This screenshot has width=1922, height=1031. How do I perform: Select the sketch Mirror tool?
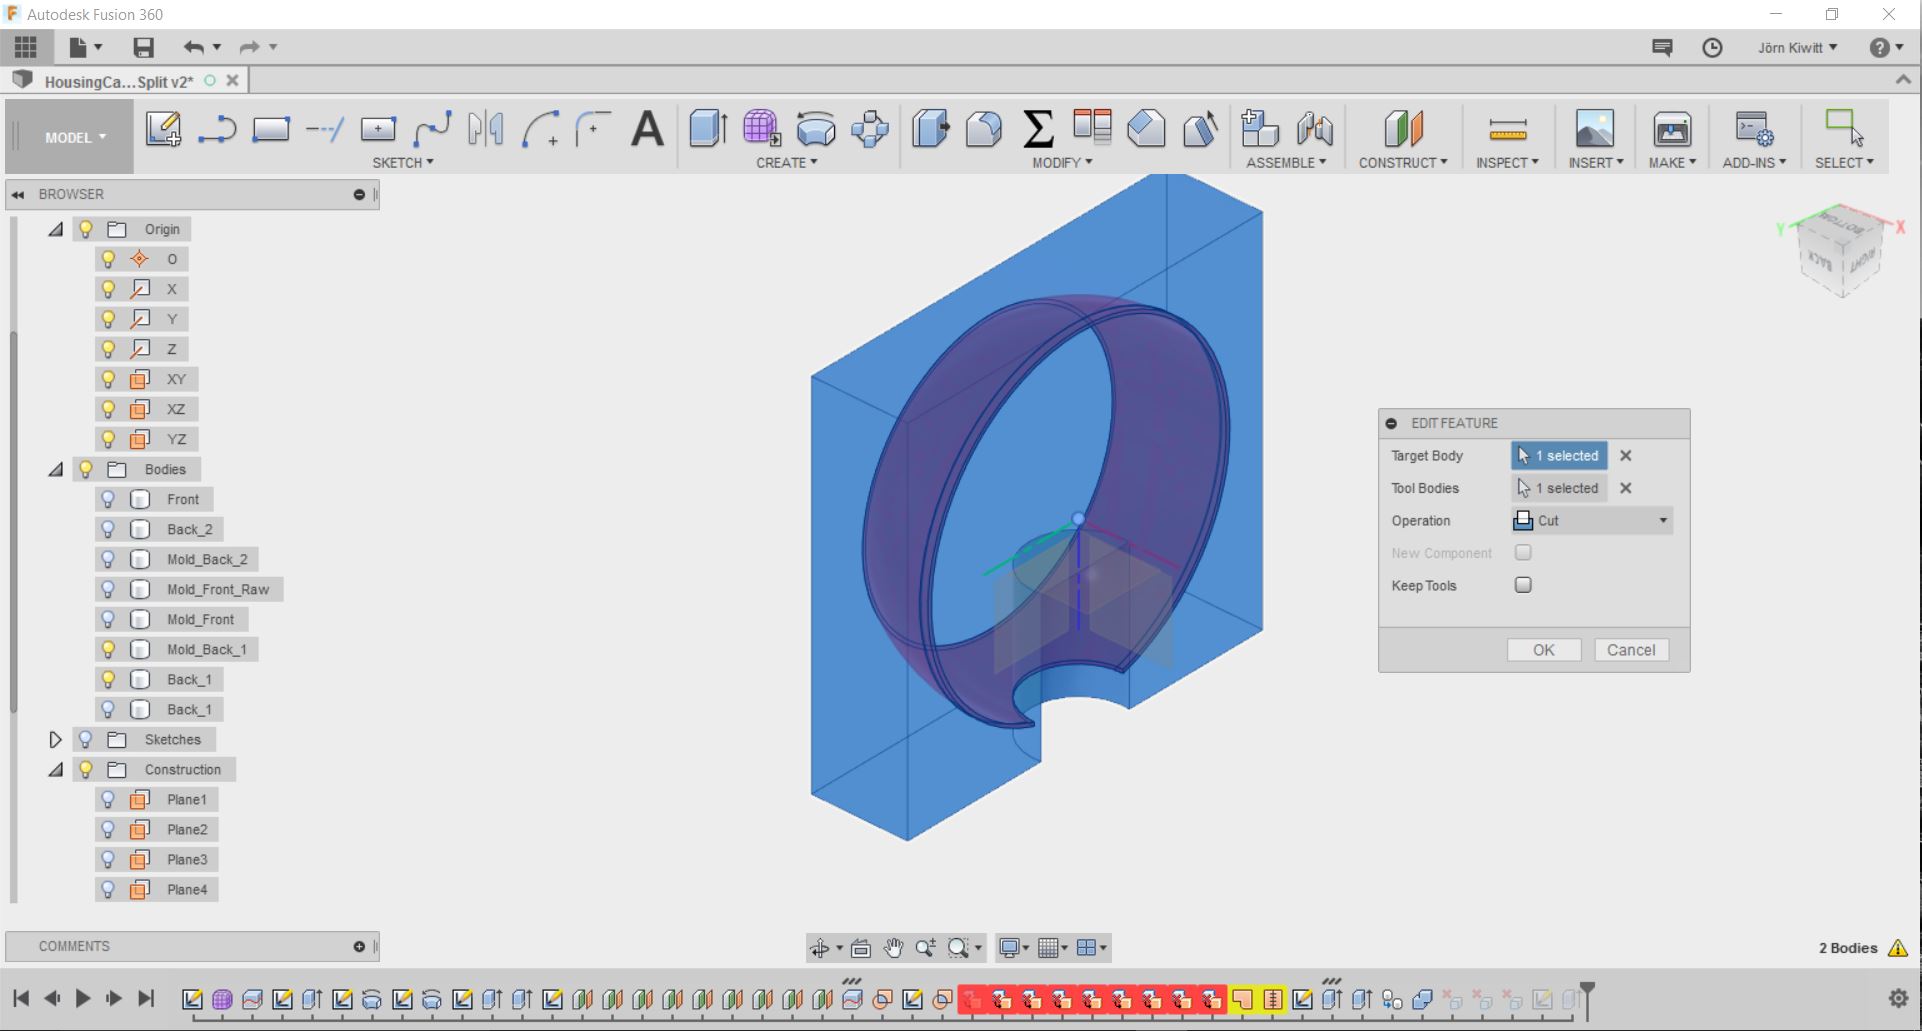[486, 129]
